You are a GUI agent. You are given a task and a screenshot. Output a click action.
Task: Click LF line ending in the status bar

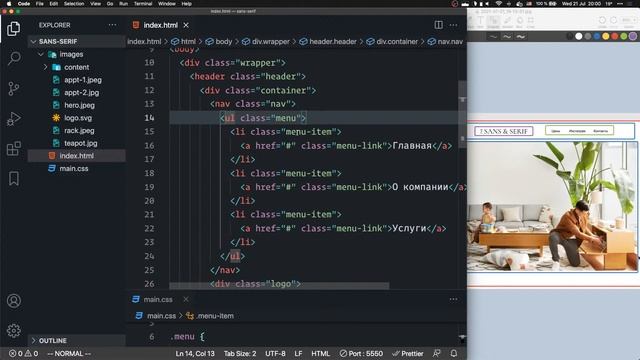(x=298, y=353)
